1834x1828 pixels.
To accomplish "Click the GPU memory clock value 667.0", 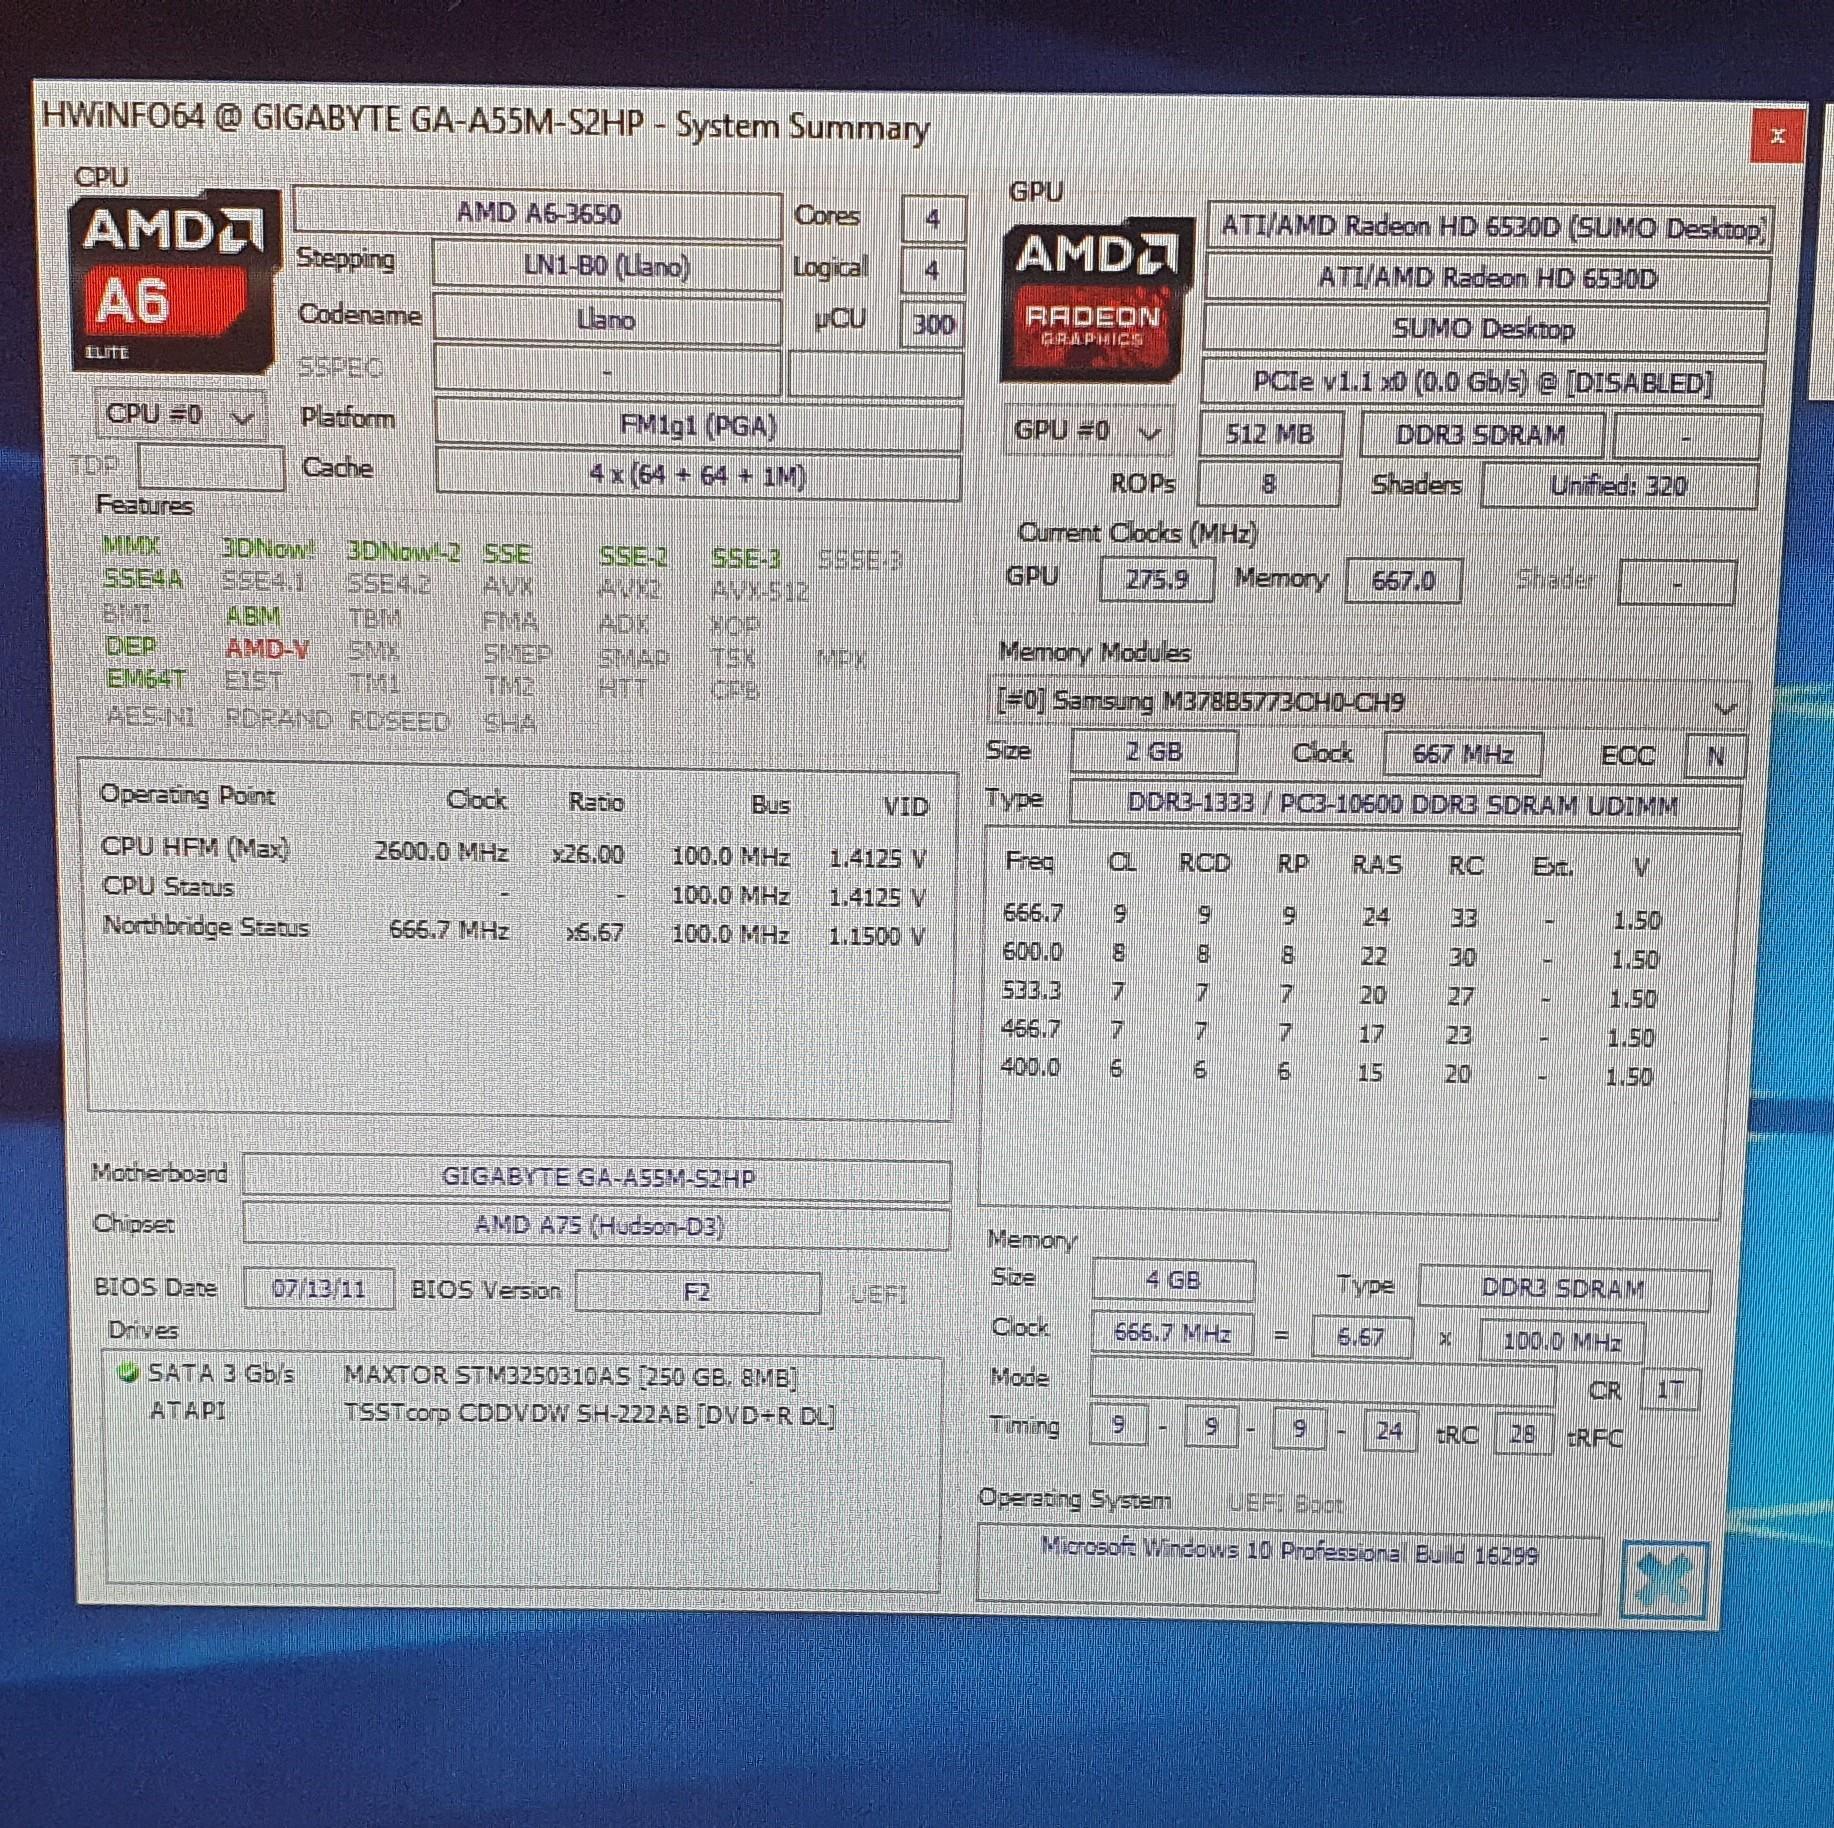I will 1403,581.
